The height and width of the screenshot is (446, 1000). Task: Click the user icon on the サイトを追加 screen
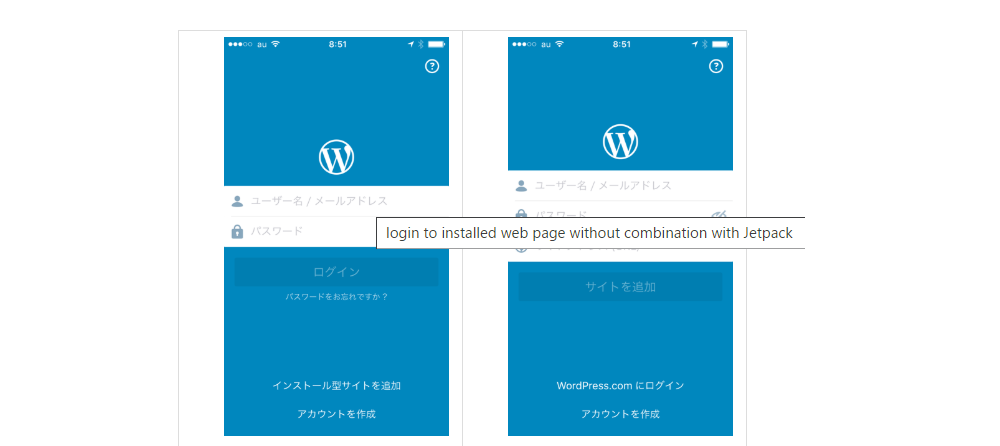coord(521,186)
